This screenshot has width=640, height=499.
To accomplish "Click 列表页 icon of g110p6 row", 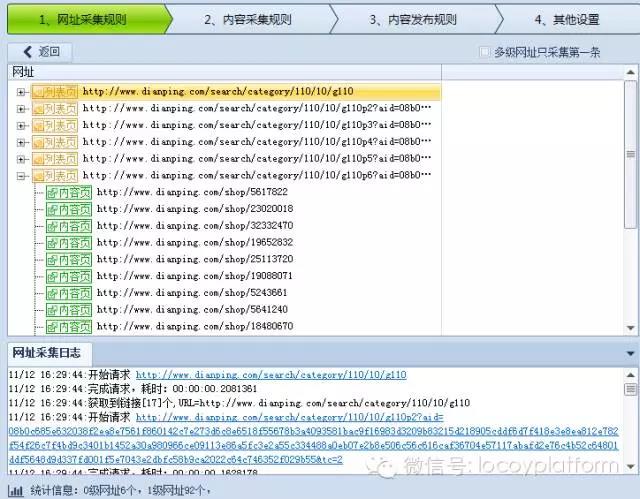I will coord(55,176).
